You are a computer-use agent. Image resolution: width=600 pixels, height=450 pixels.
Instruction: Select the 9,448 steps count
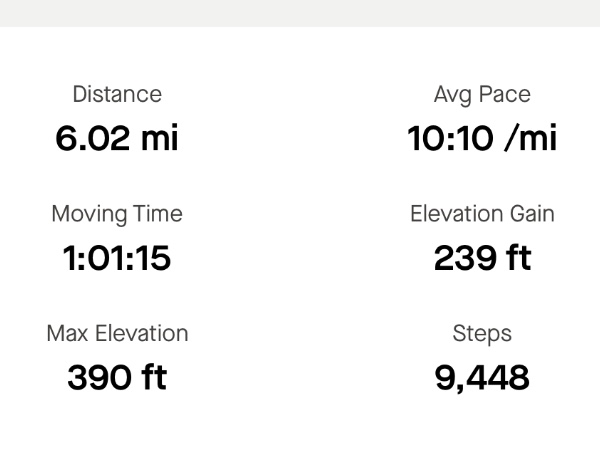tap(482, 378)
